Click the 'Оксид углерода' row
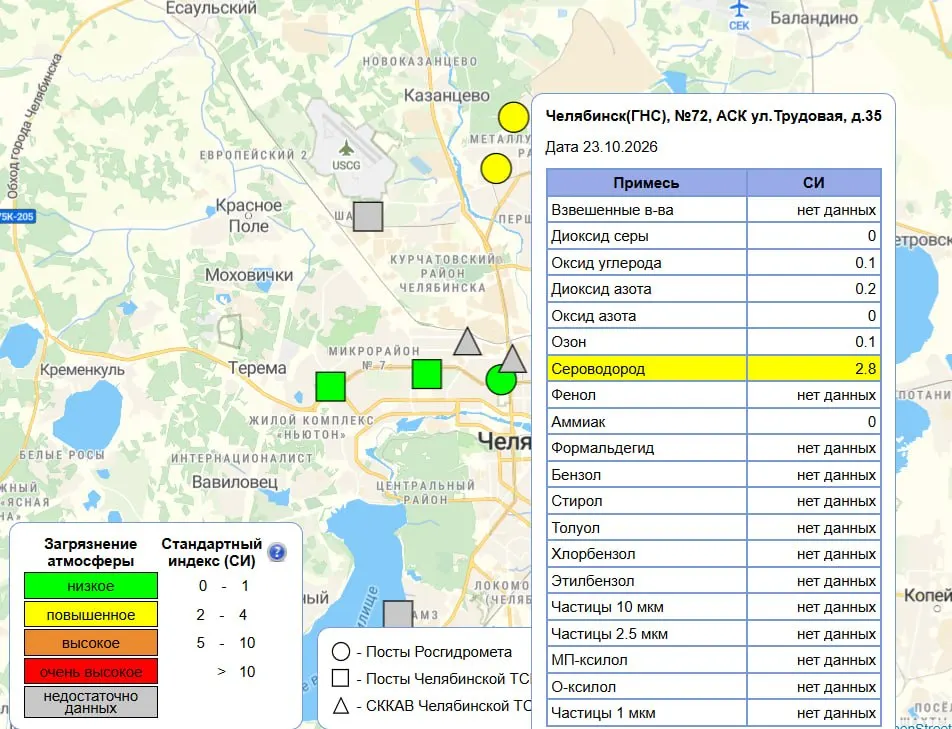952x729 pixels. pos(714,263)
